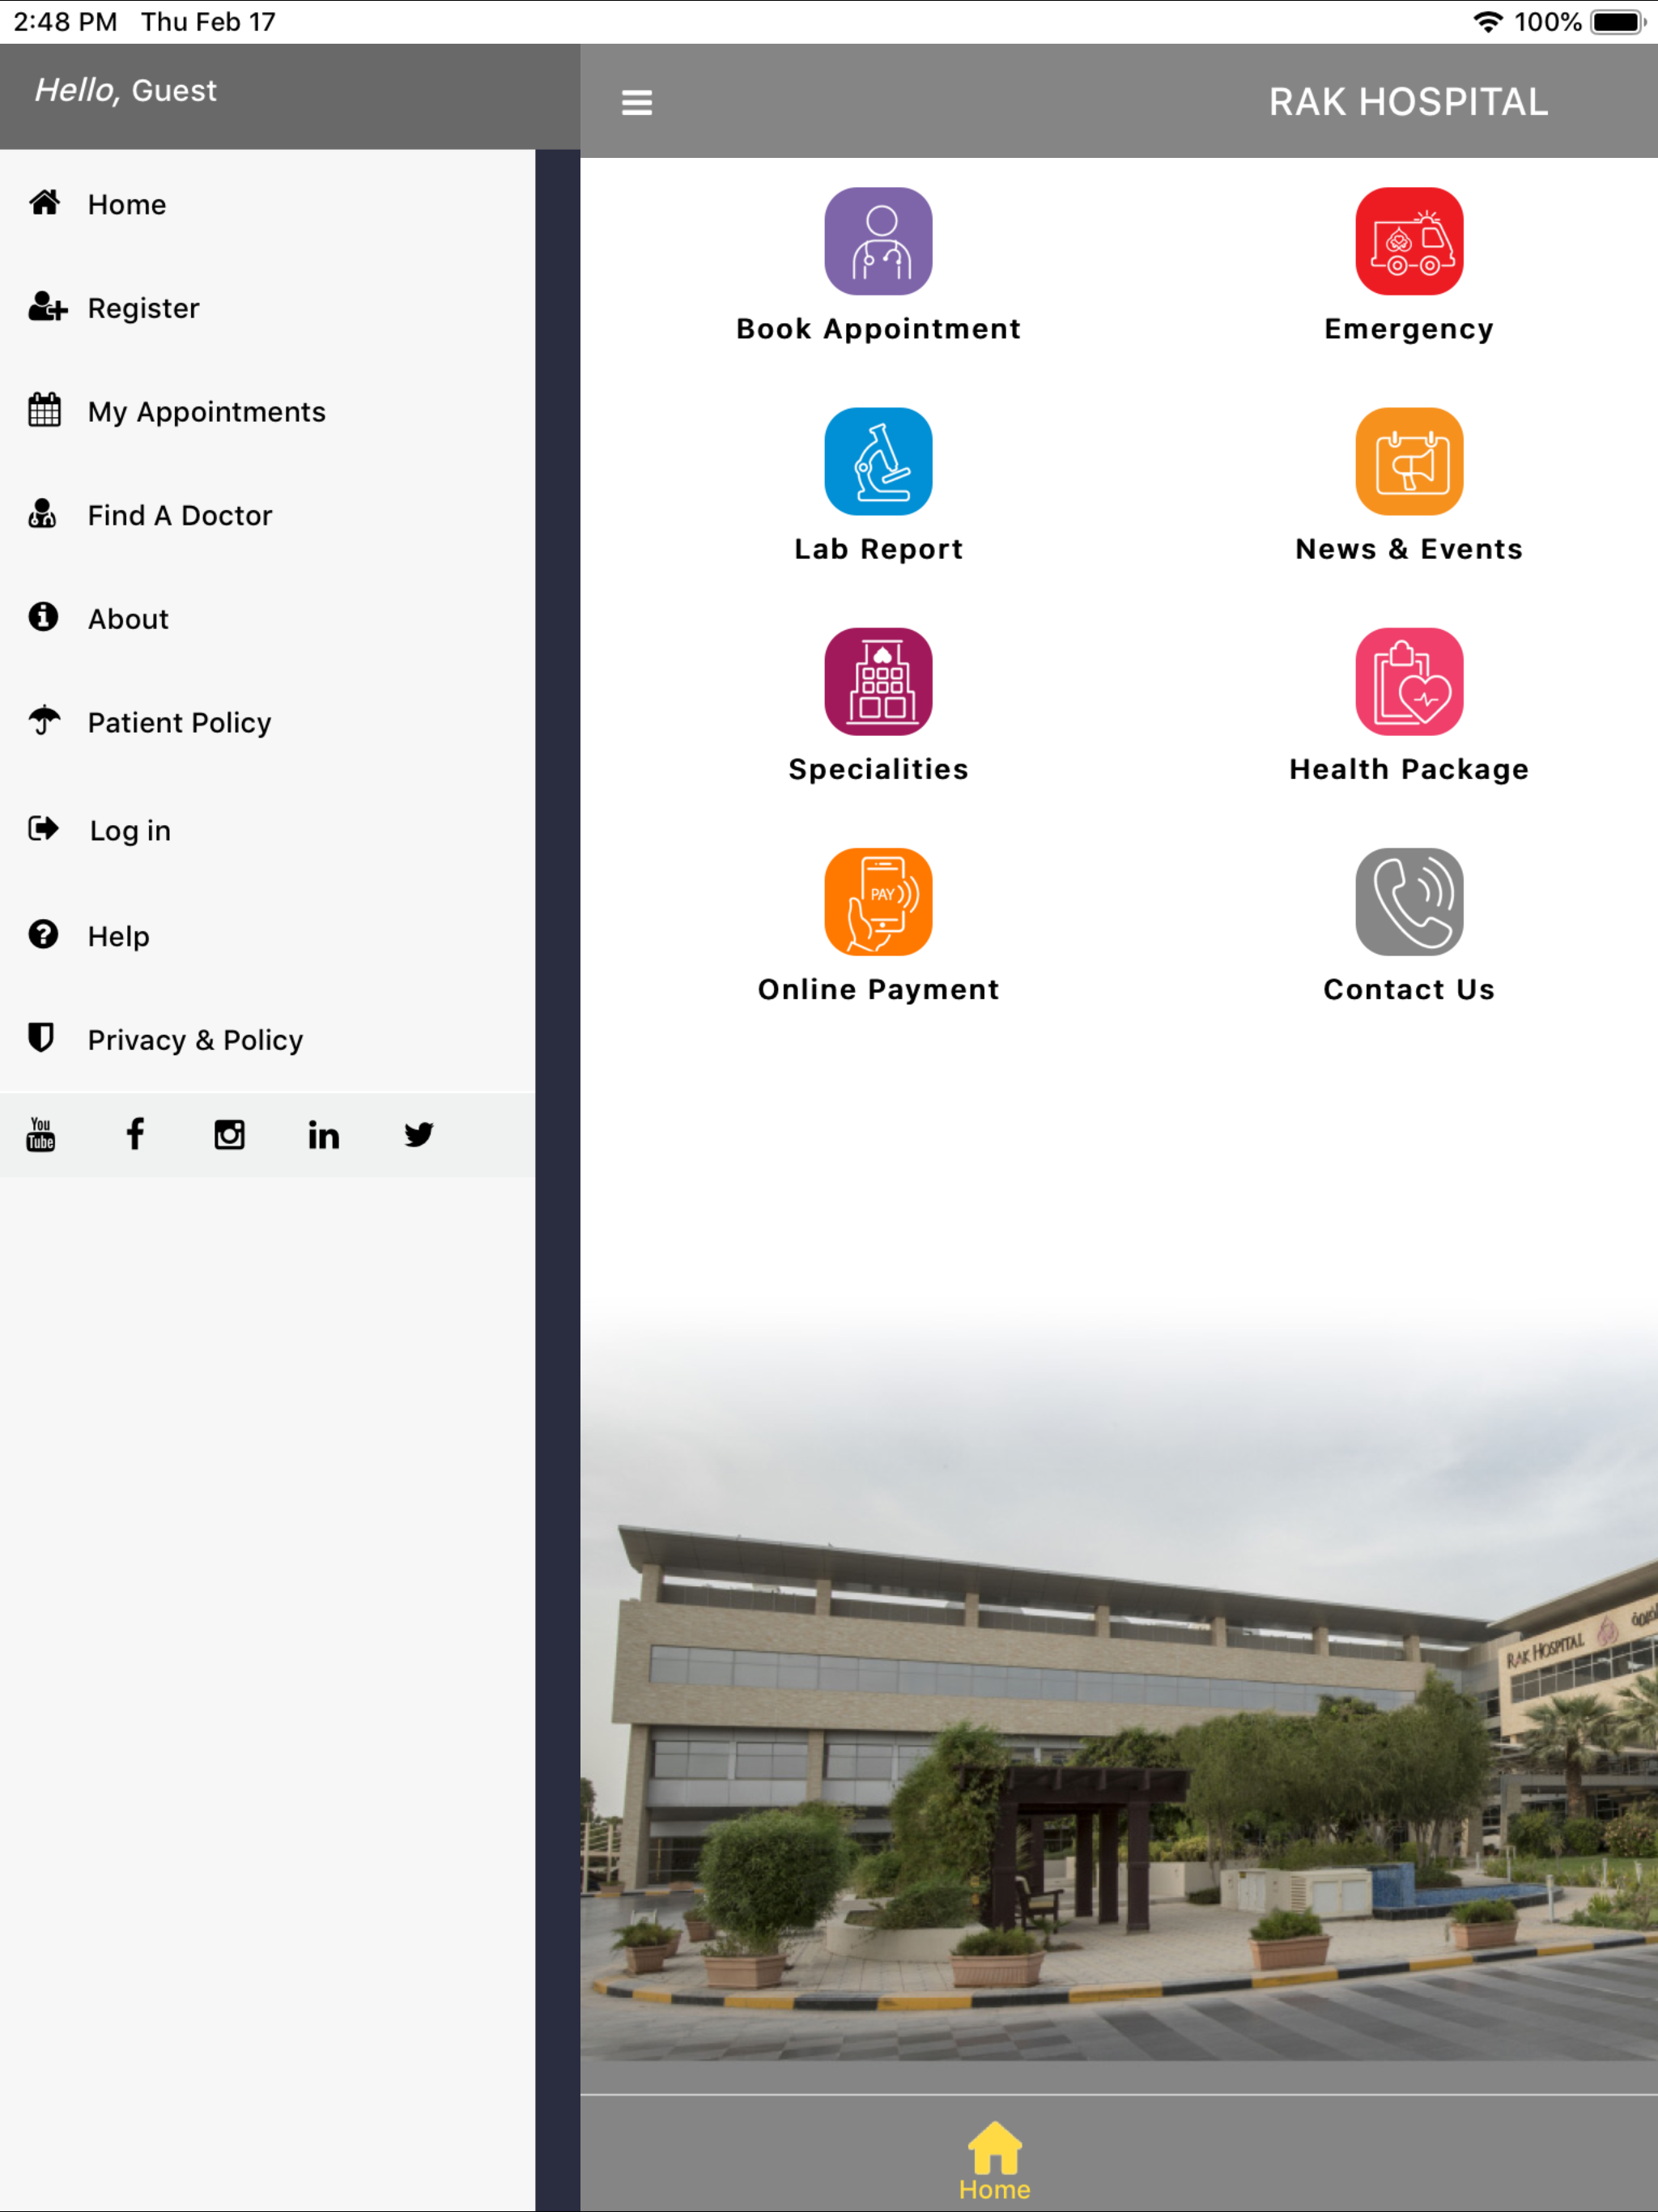Select Home in the side menu

(x=267, y=204)
